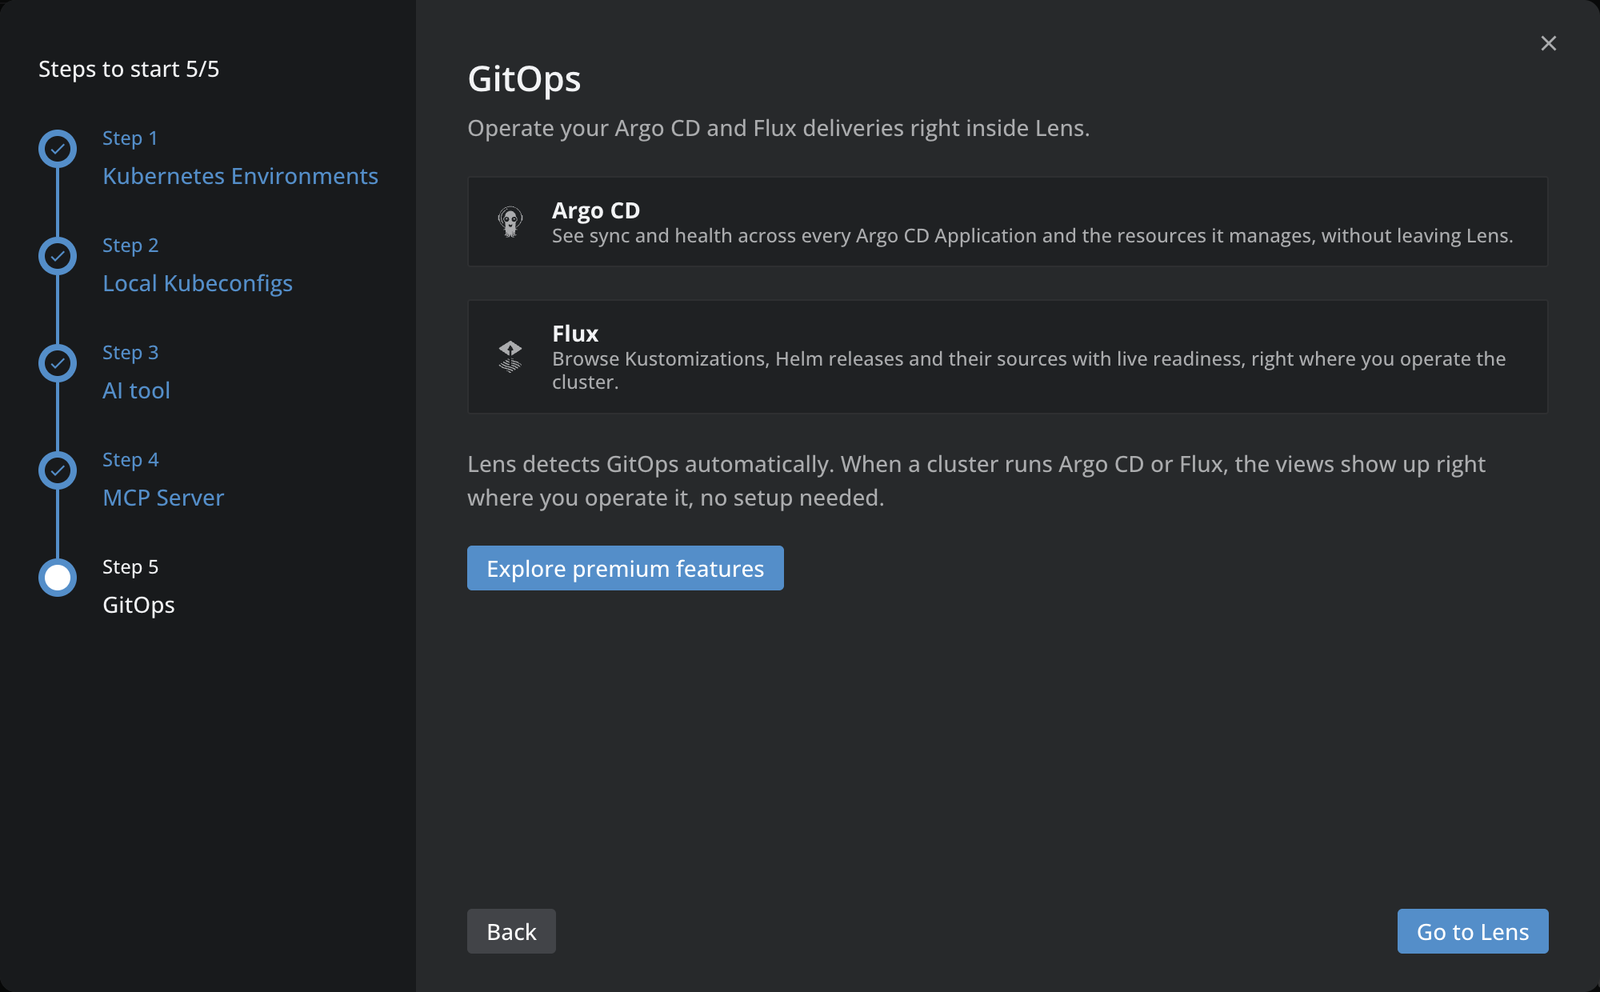
Task: Click the Step 4 label
Action: (x=130, y=459)
